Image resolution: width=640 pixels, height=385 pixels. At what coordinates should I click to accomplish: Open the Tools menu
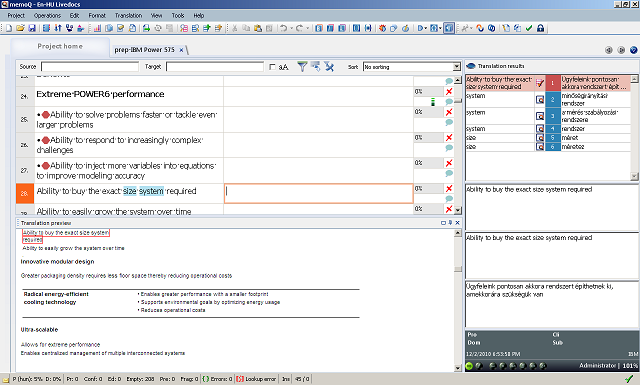pos(178,16)
